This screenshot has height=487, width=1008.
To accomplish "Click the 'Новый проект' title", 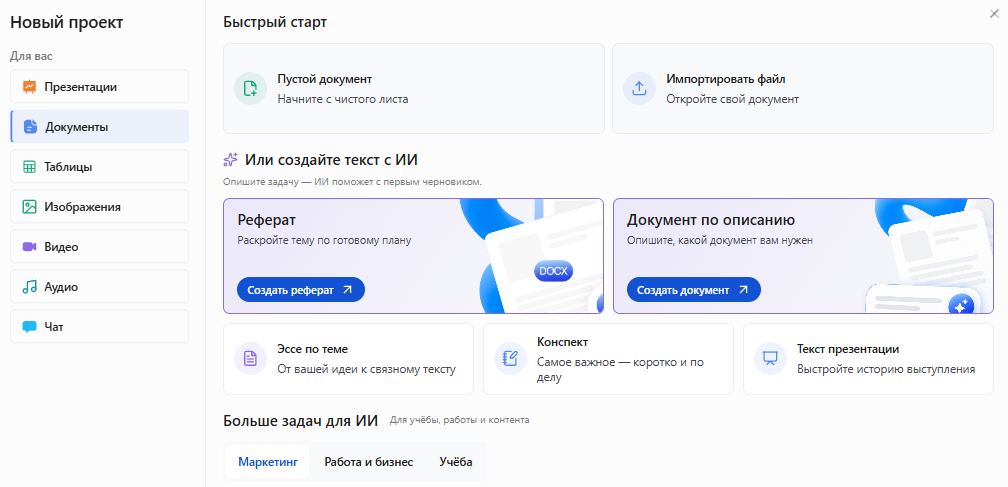I will [x=66, y=22].
